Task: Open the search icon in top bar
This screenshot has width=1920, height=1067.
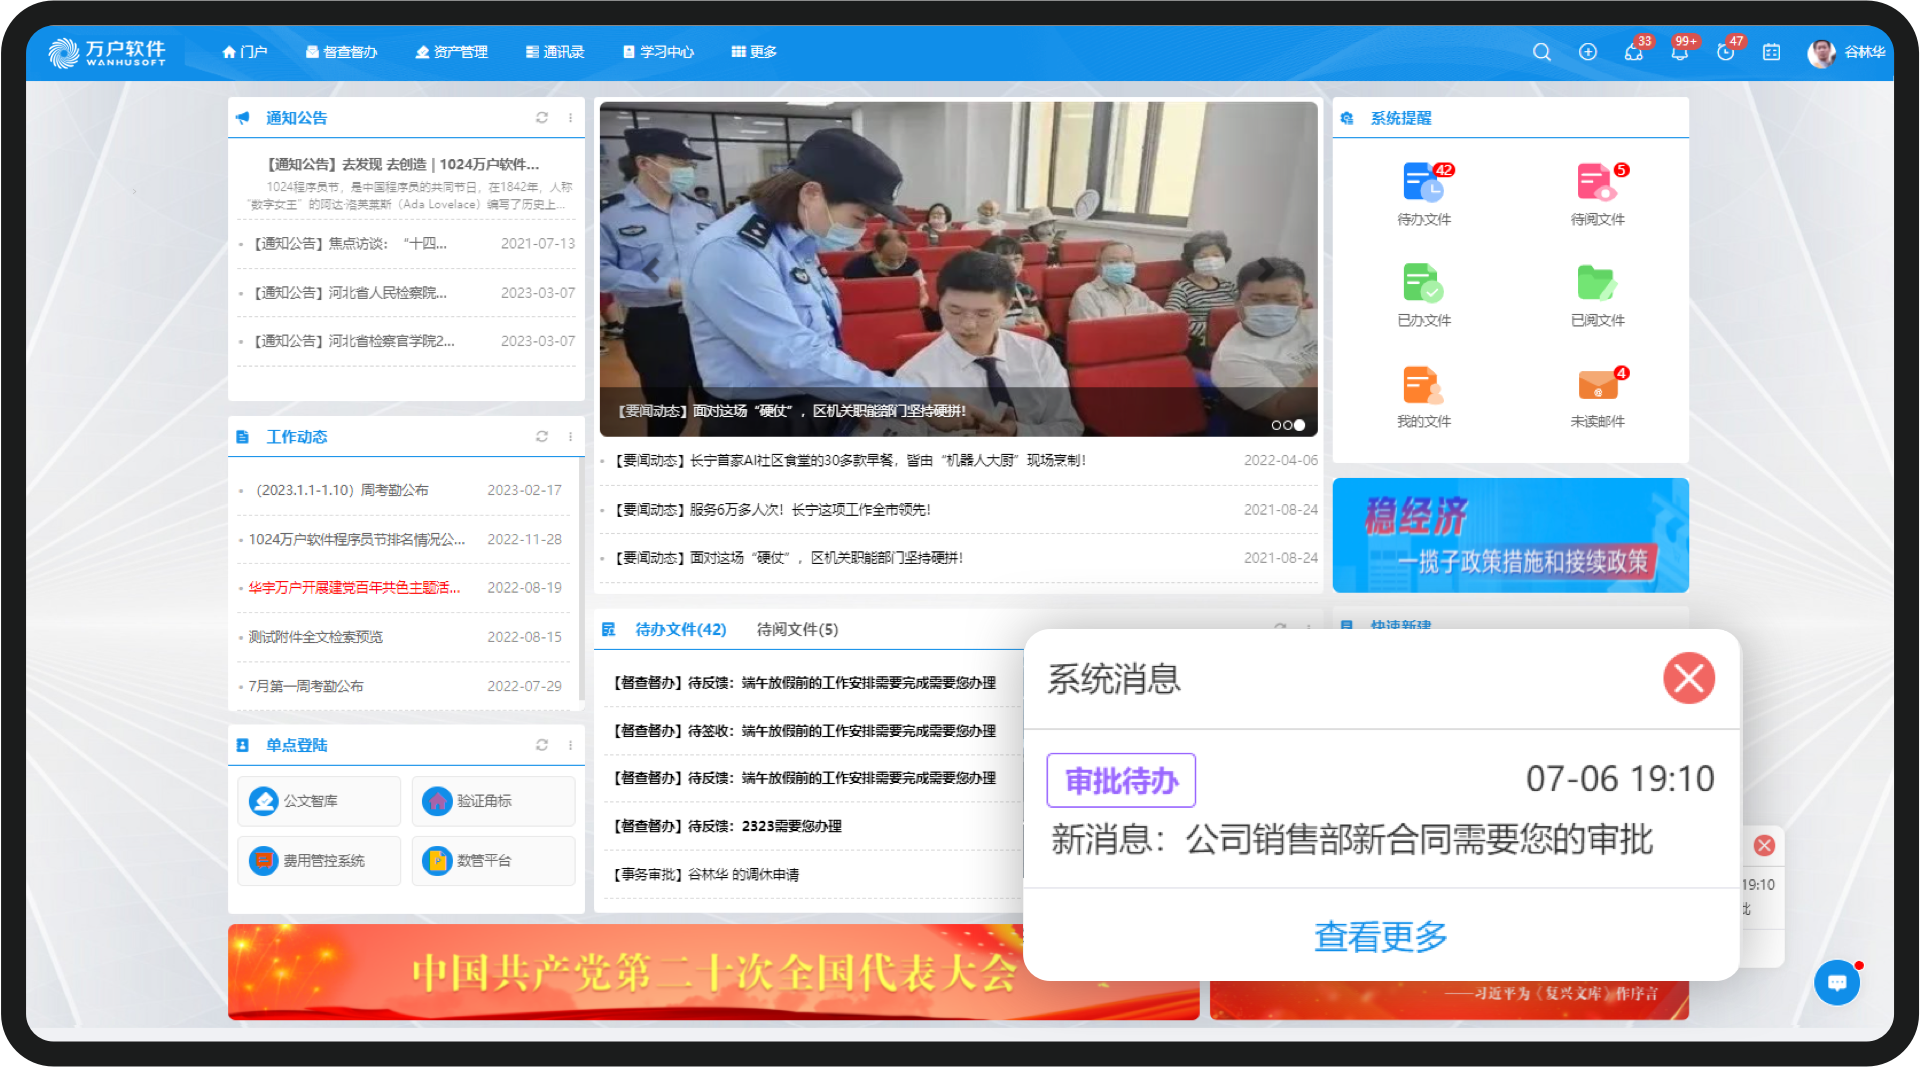Action: pyautogui.click(x=1541, y=52)
